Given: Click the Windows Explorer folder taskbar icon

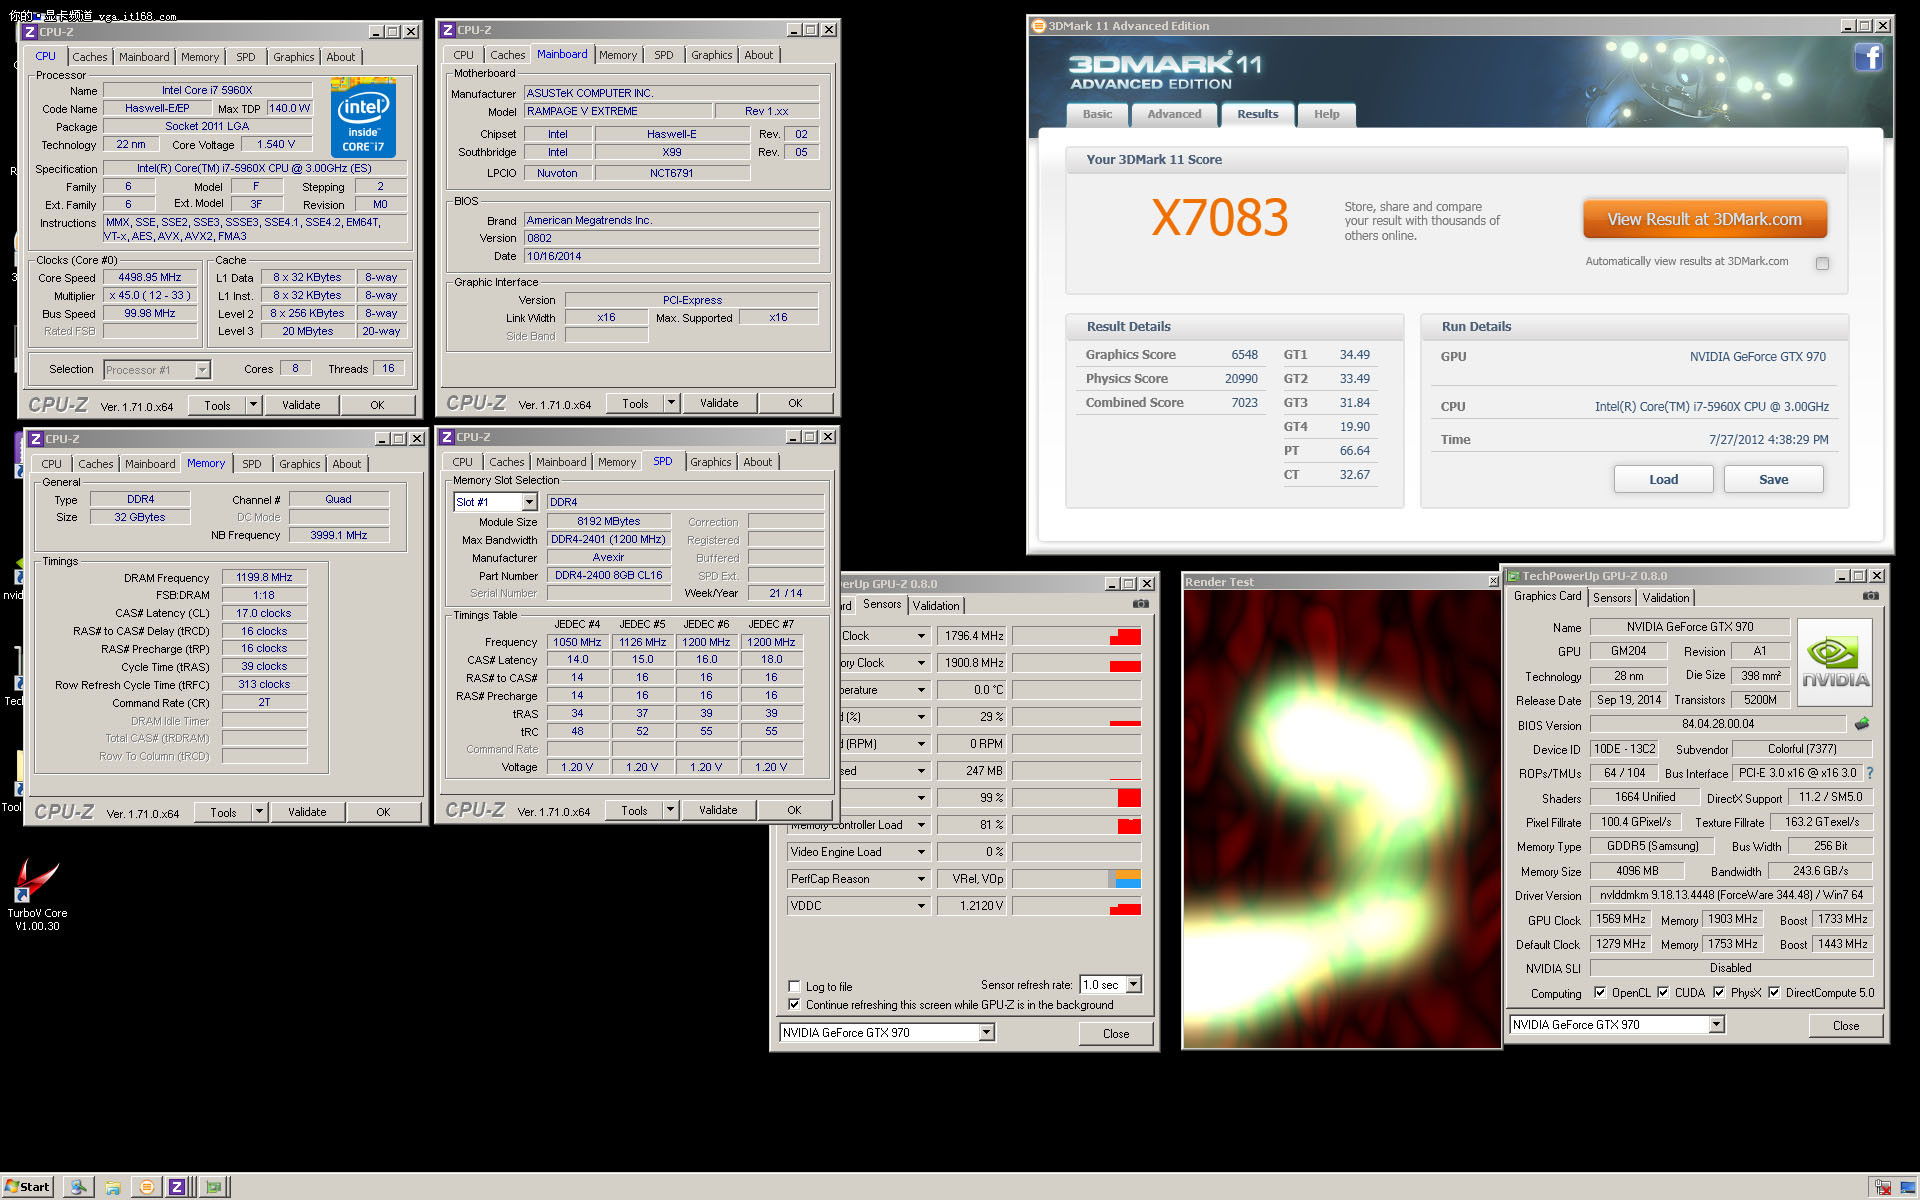Looking at the screenshot, I should 113,1187.
